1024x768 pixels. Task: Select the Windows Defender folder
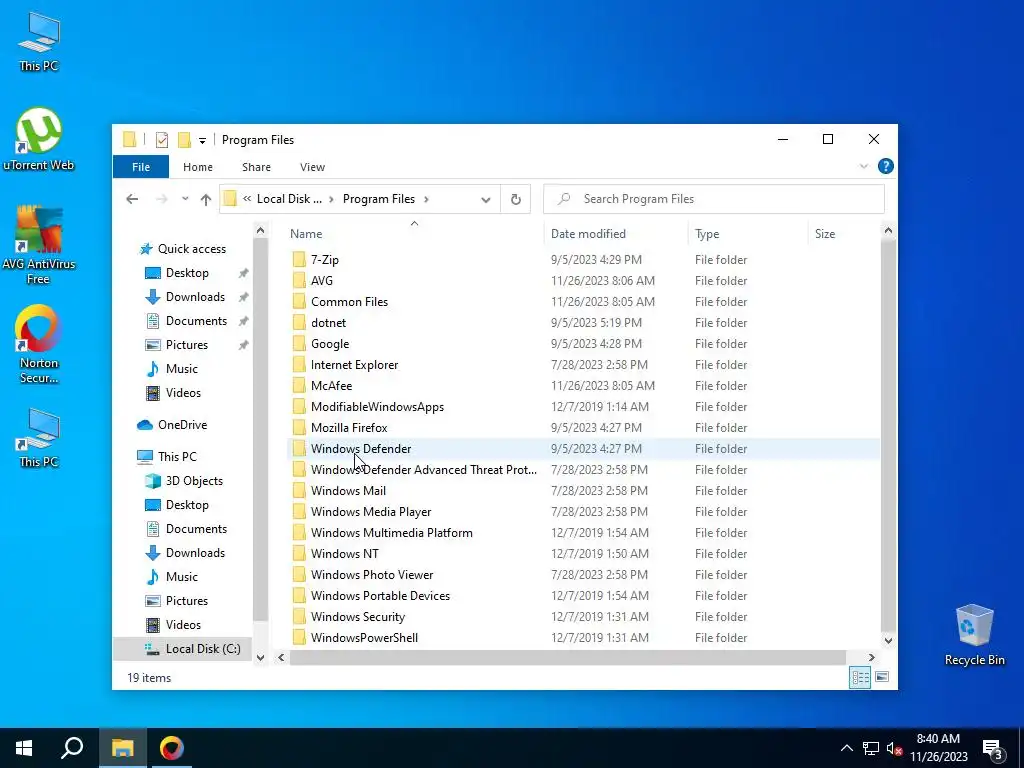583,449
